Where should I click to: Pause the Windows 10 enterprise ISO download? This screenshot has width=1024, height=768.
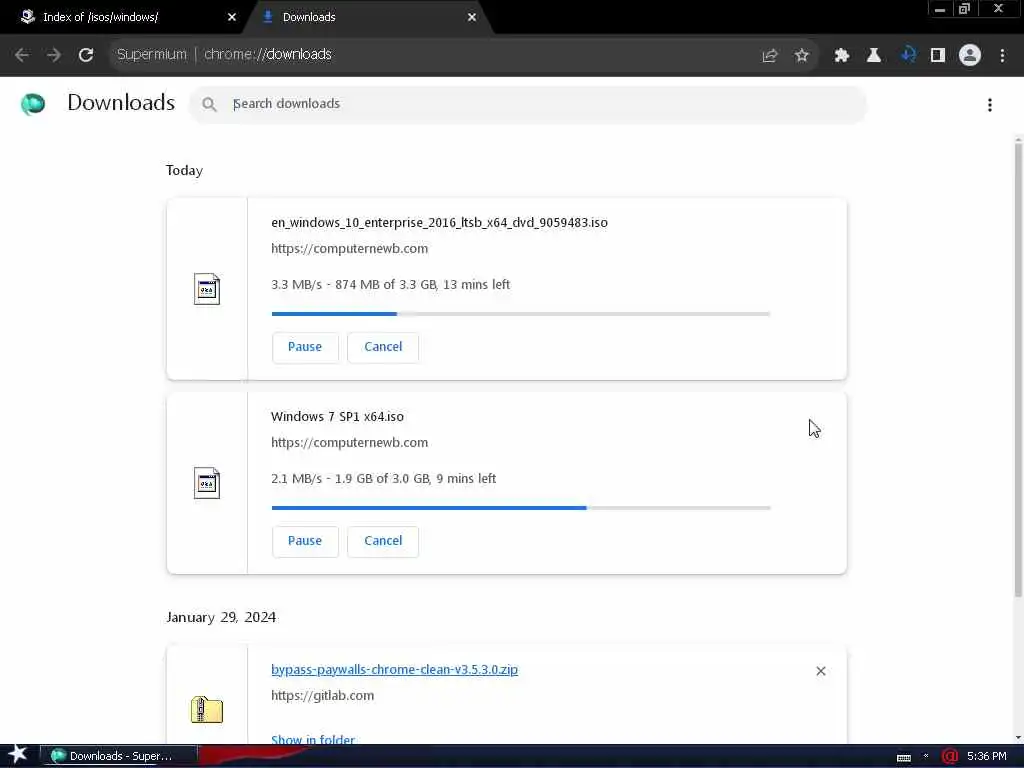[305, 347]
